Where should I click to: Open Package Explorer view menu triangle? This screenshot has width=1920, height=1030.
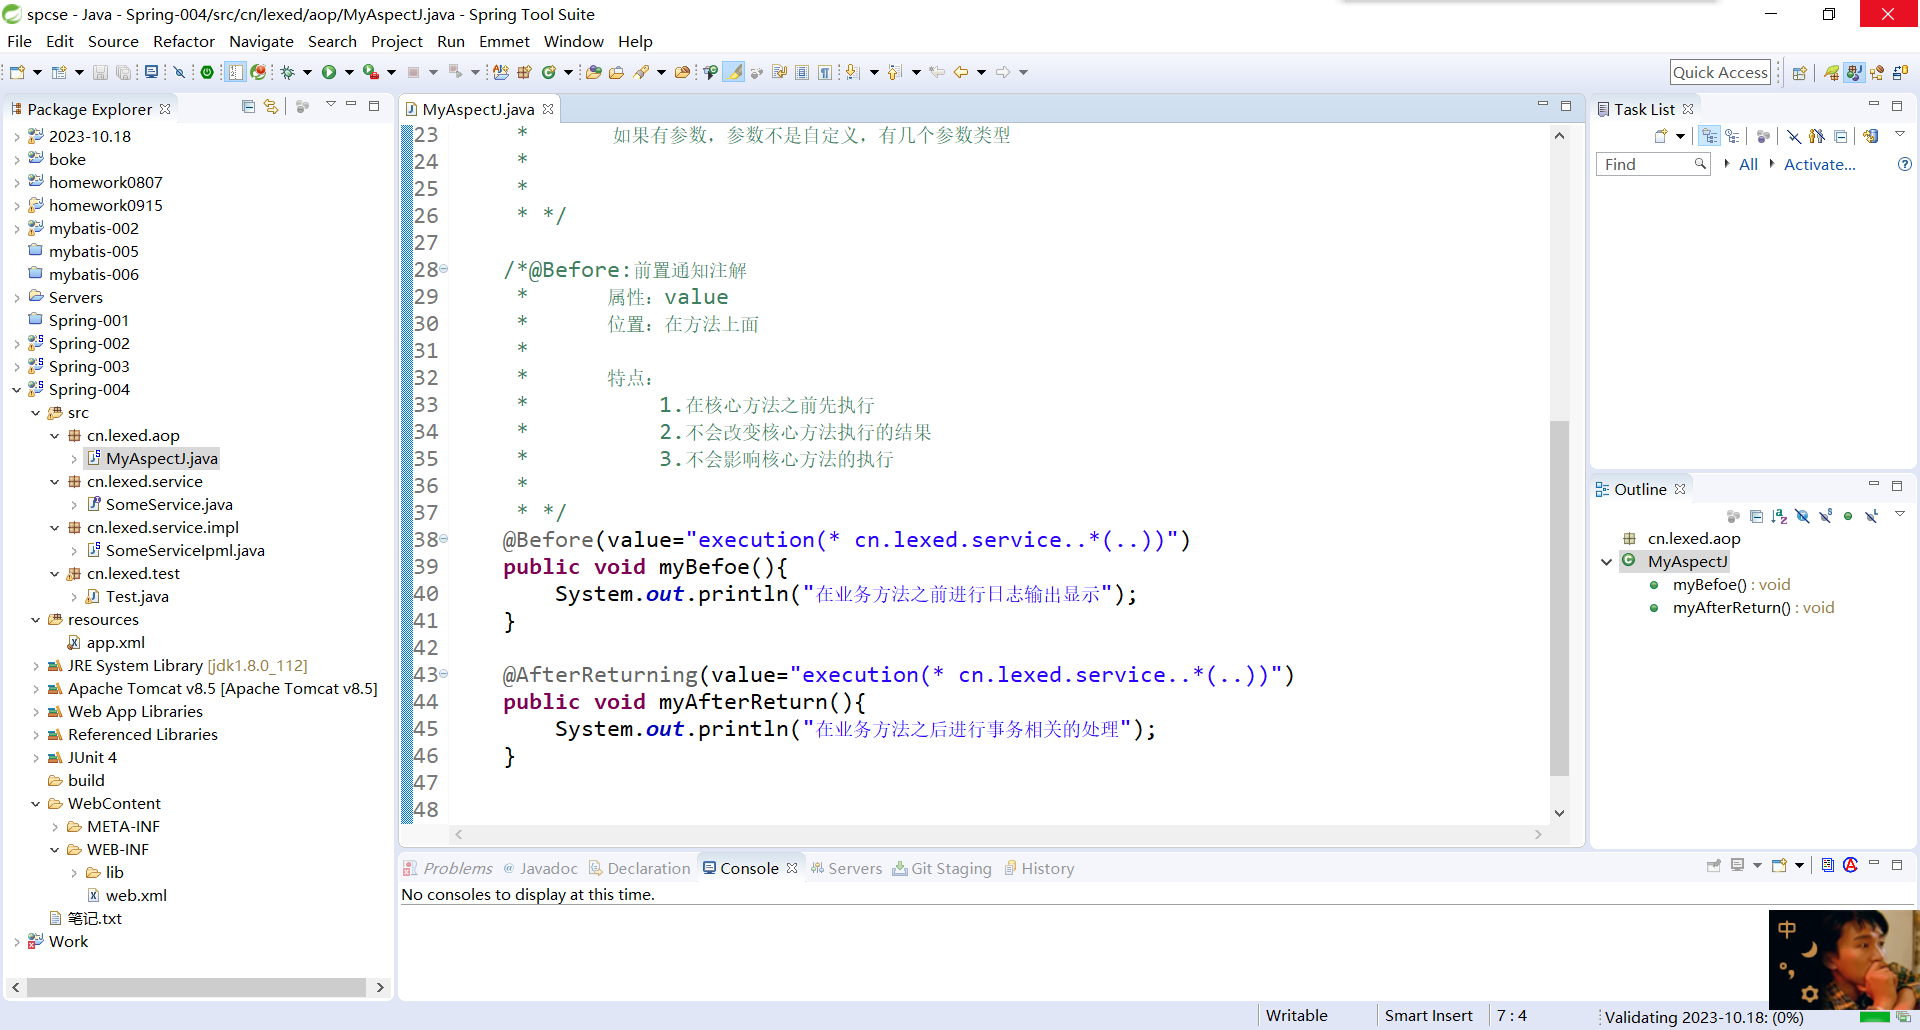pyautogui.click(x=330, y=105)
